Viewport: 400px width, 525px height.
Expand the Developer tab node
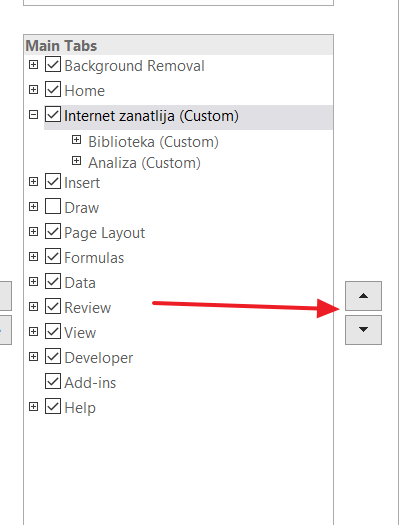33,357
